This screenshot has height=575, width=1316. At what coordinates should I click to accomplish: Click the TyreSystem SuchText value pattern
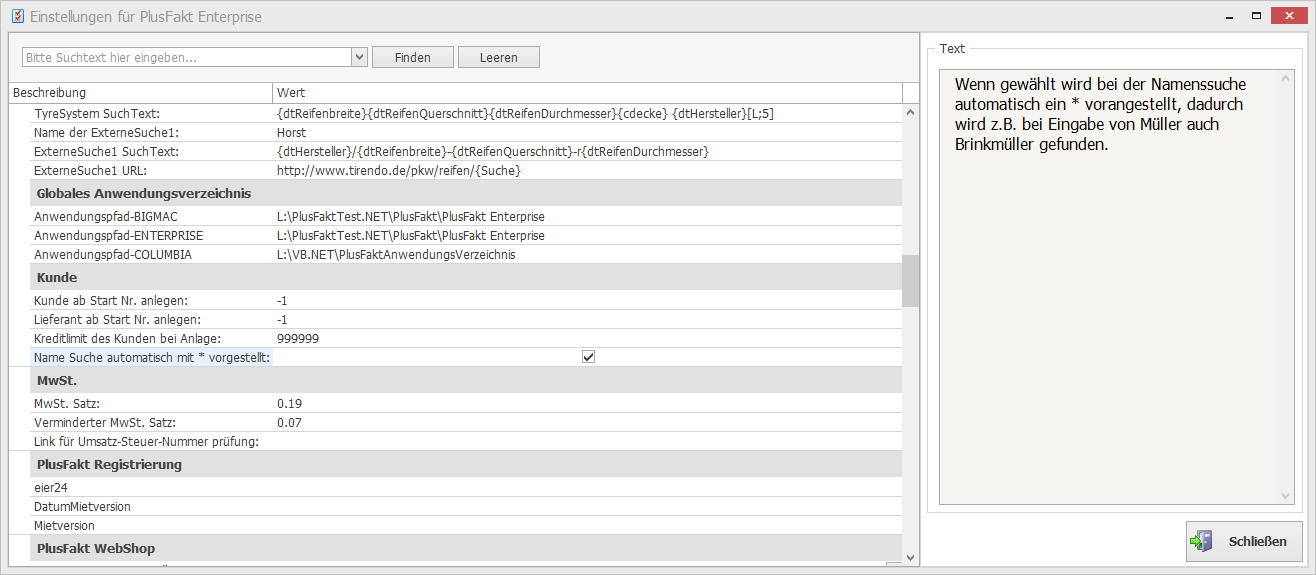tap(525, 114)
